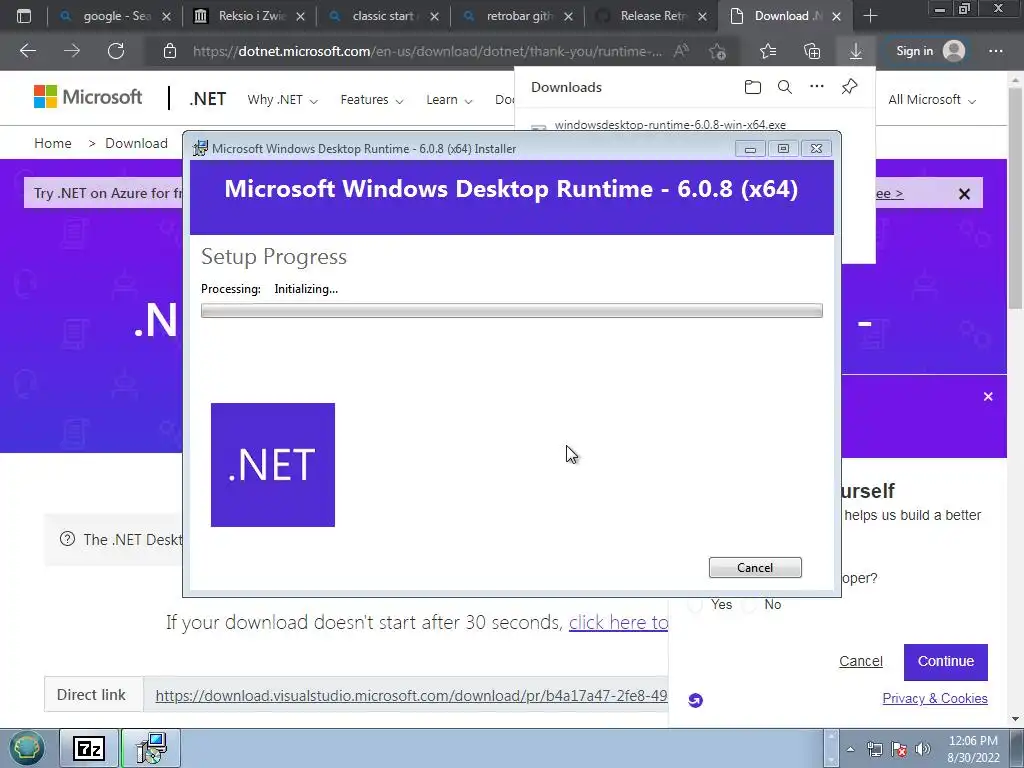The width and height of the screenshot is (1024, 768).
Task: Toggle the Downloads toolbar button
Action: point(856,51)
